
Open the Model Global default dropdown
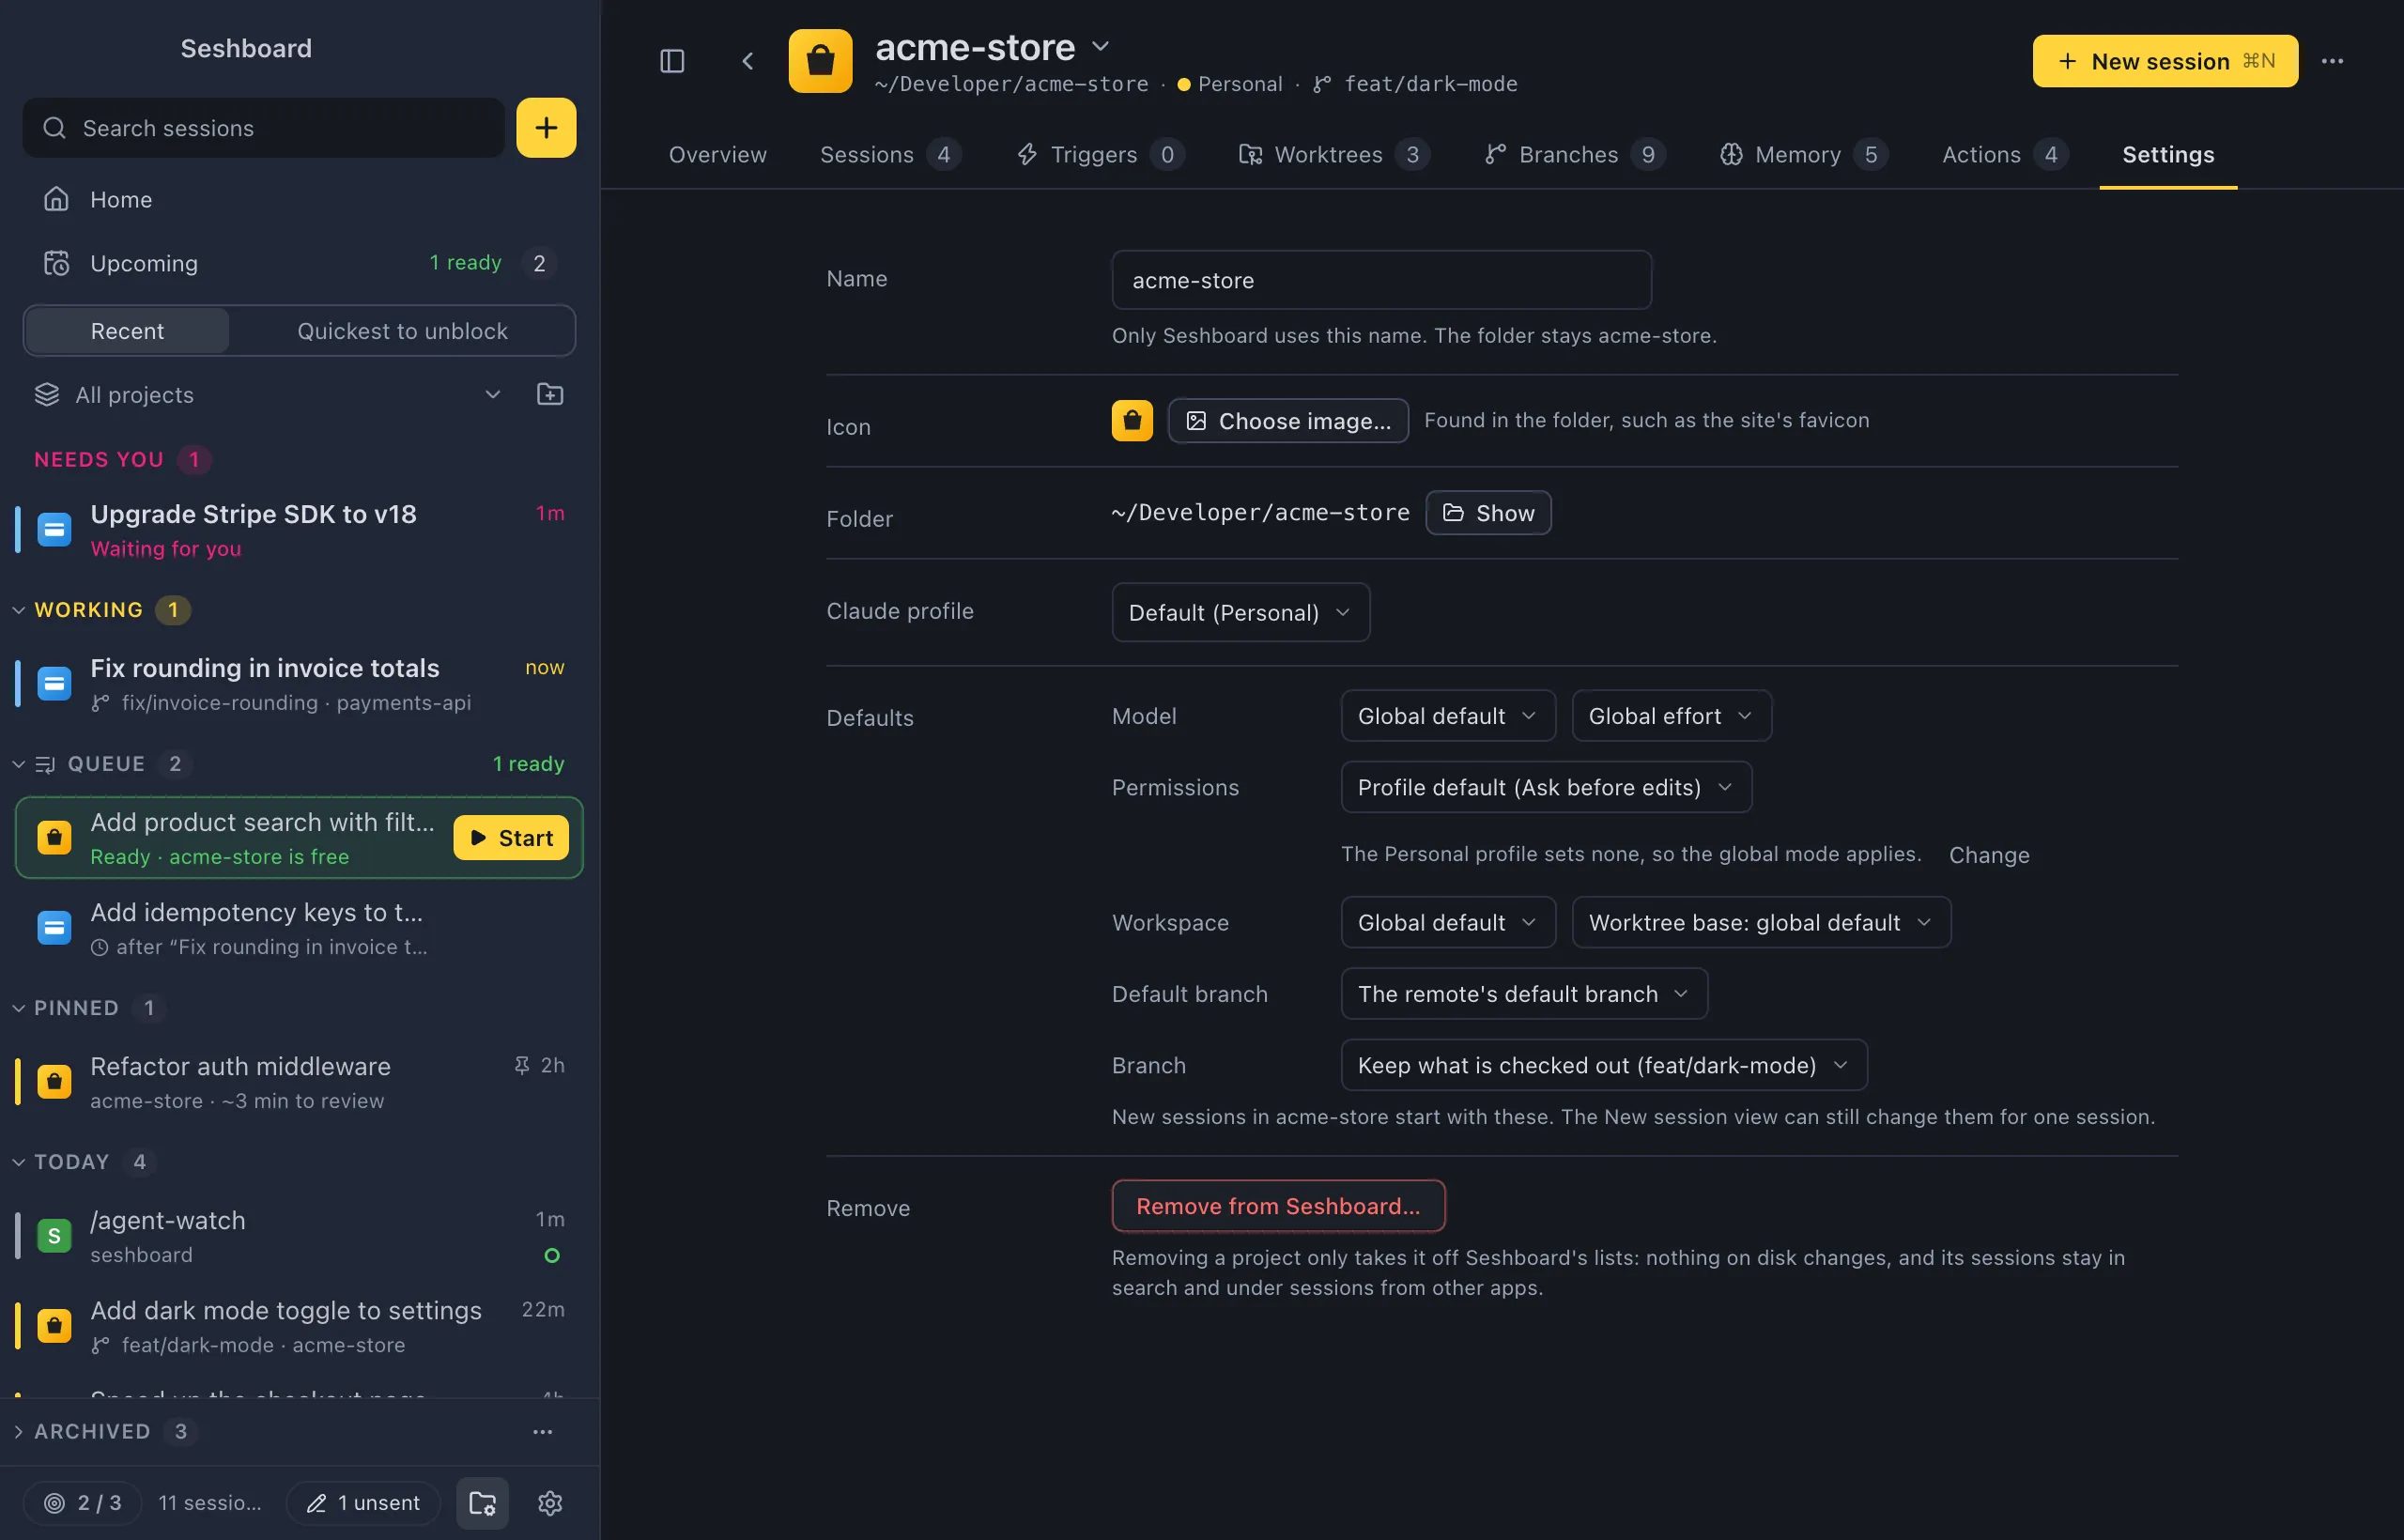(x=1447, y=716)
